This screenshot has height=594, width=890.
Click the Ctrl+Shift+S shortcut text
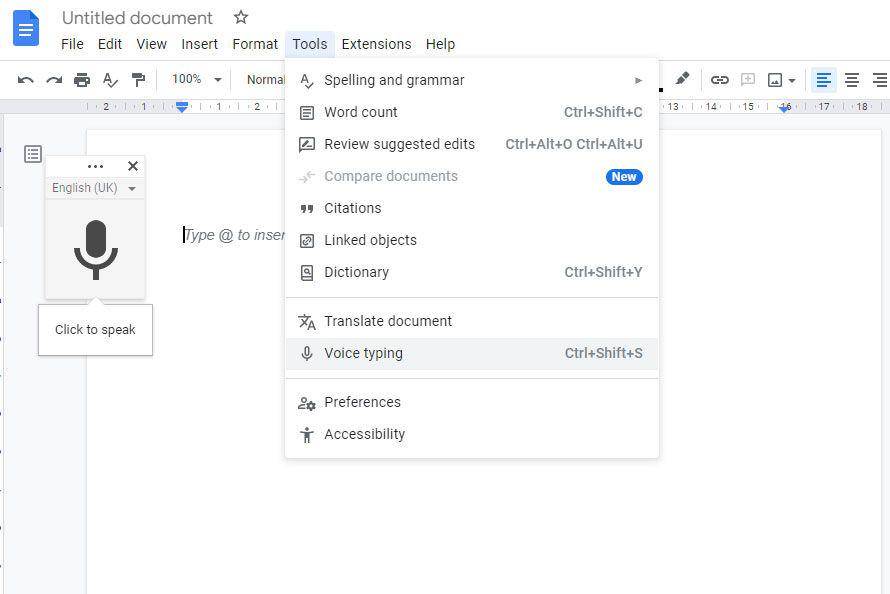603,353
